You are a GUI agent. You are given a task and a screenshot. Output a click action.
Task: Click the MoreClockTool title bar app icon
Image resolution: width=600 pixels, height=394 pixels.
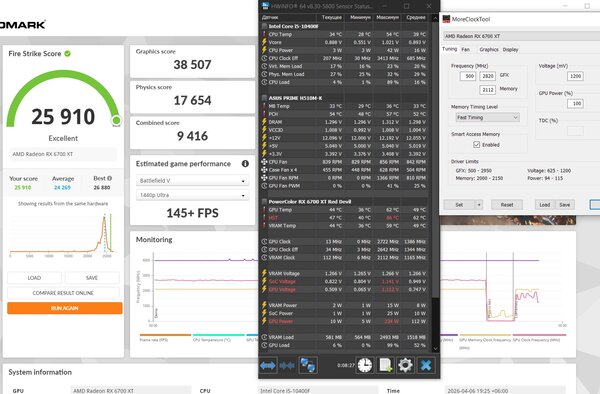[x=446, y=19]
